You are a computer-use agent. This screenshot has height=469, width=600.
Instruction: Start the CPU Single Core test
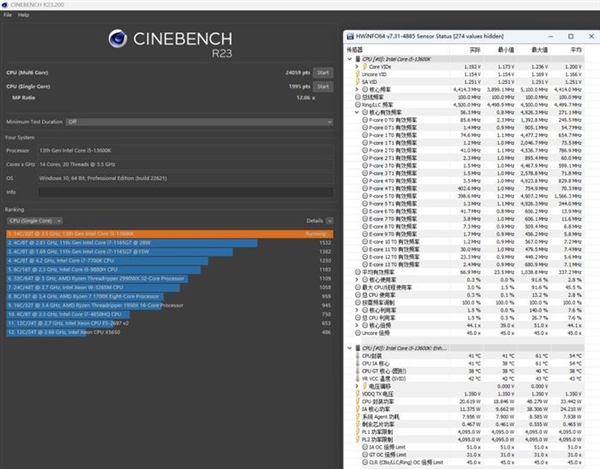pos(323,86)
